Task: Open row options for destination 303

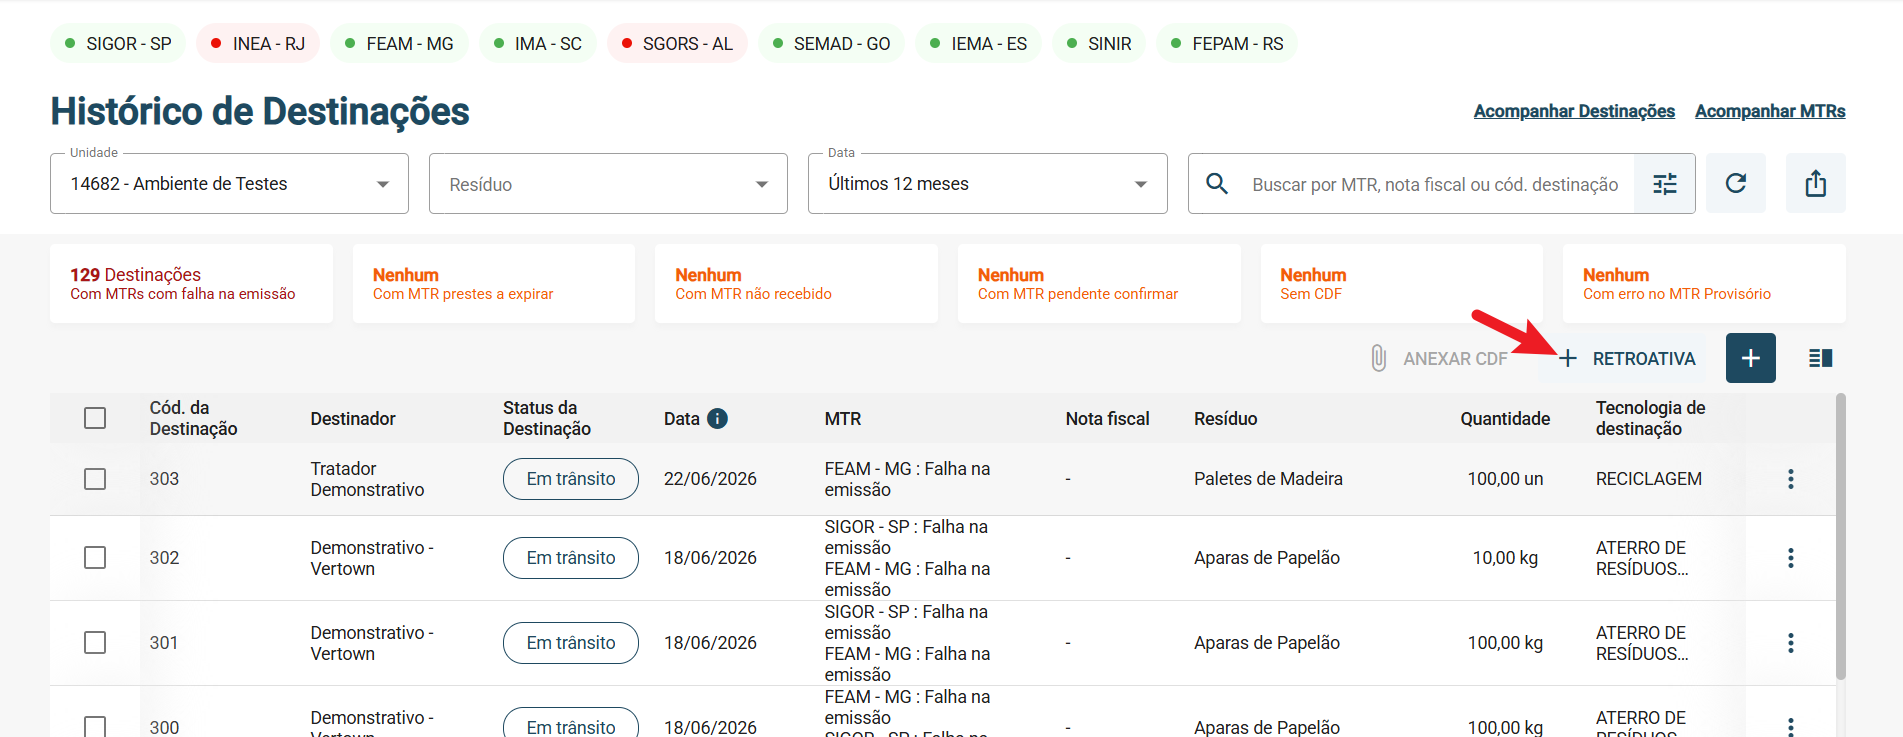Action: click(1791, 479)
